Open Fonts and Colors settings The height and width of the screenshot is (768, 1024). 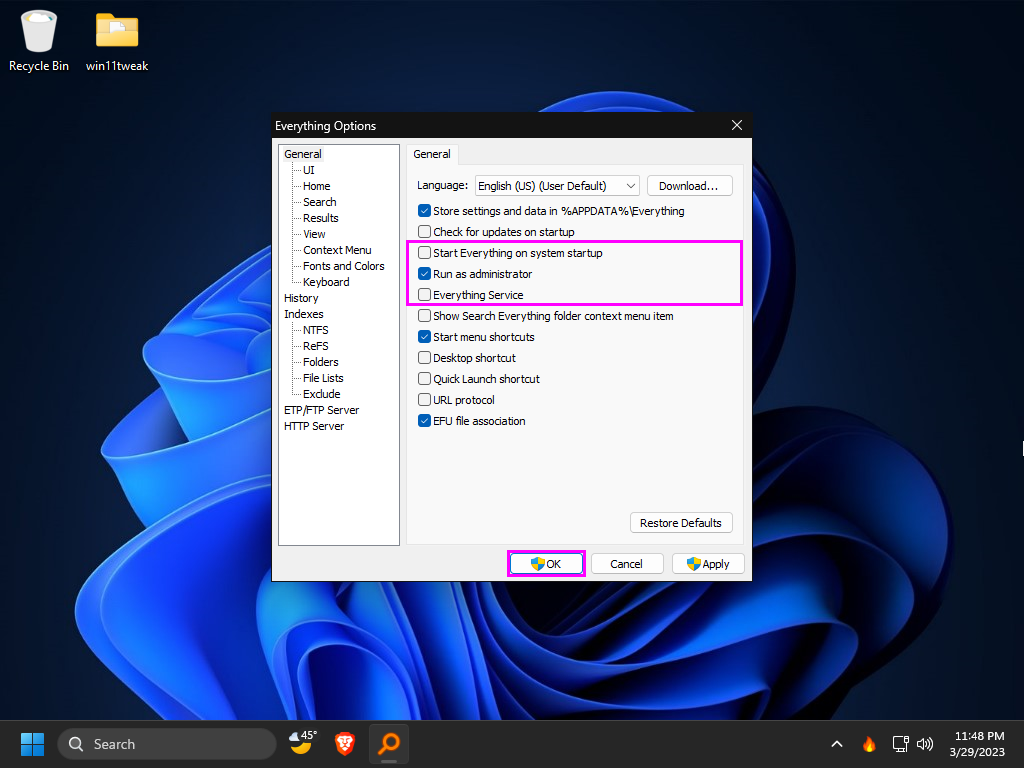[x=344, y=266]
